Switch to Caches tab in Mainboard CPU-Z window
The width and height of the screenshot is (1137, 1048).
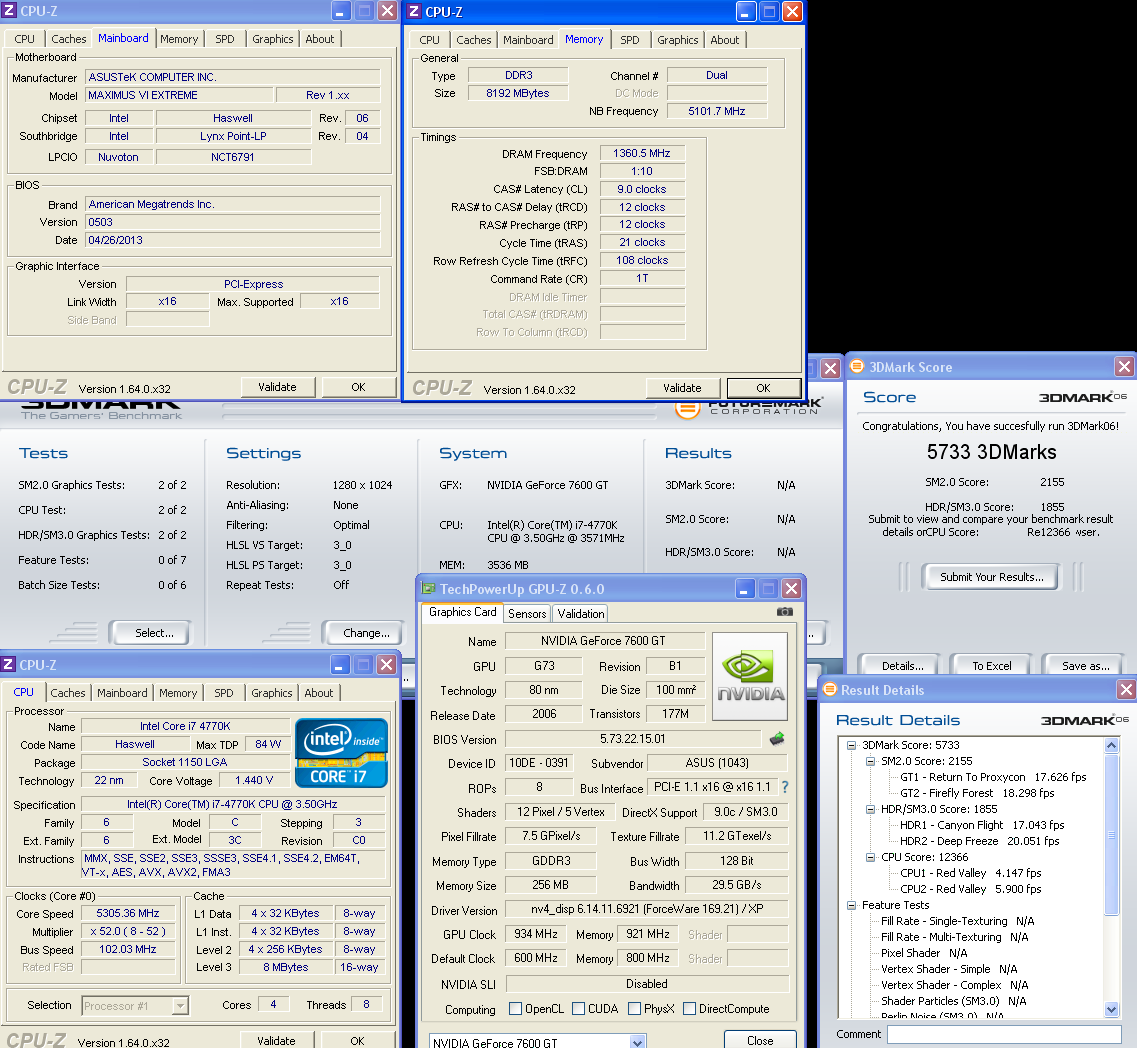69,38
